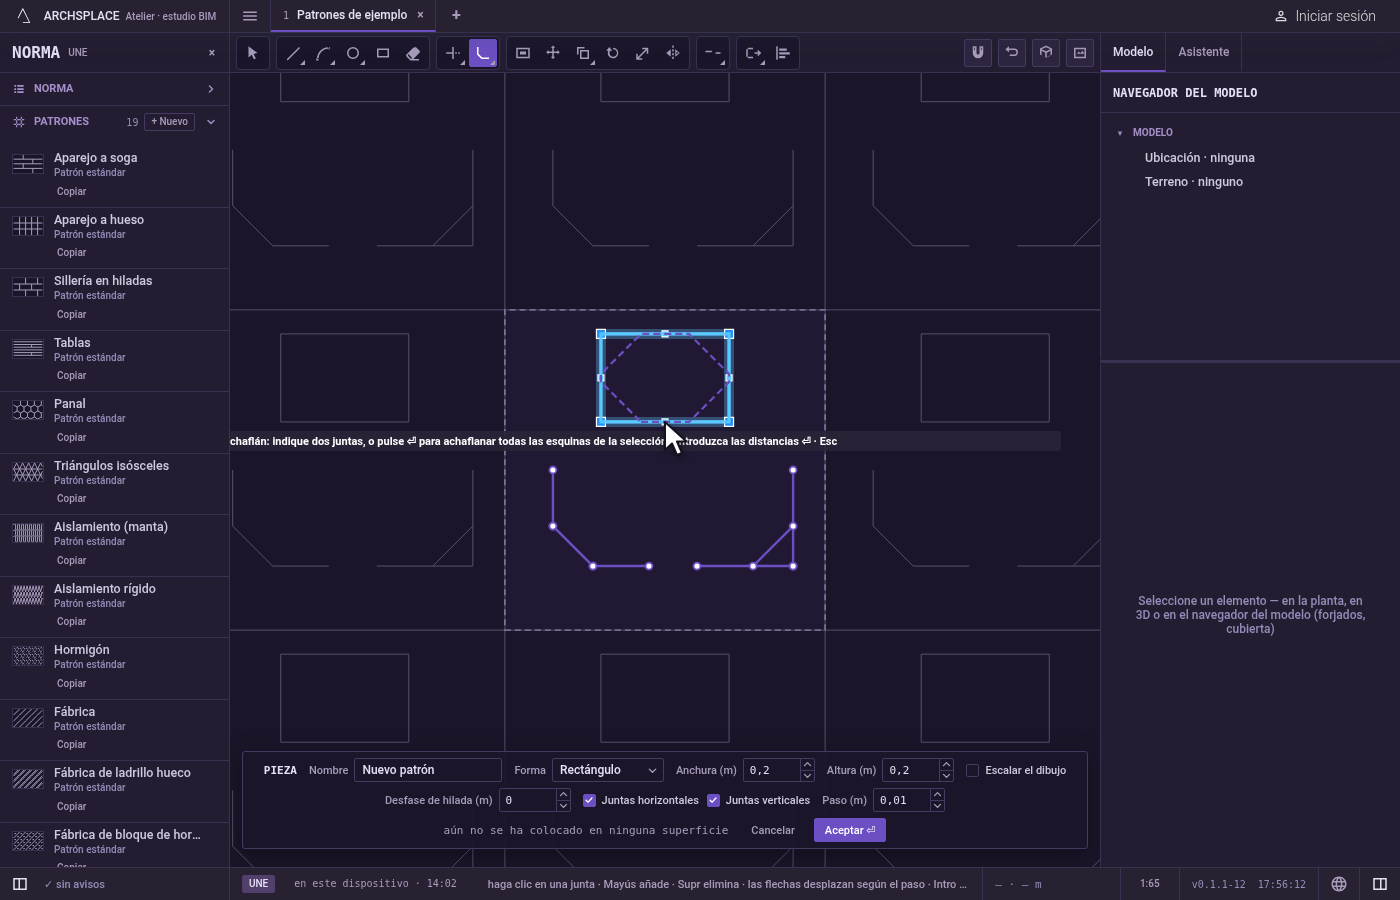Pick the line drawing tool
The height and width of the screenshot is (900, 1400).
293,53
